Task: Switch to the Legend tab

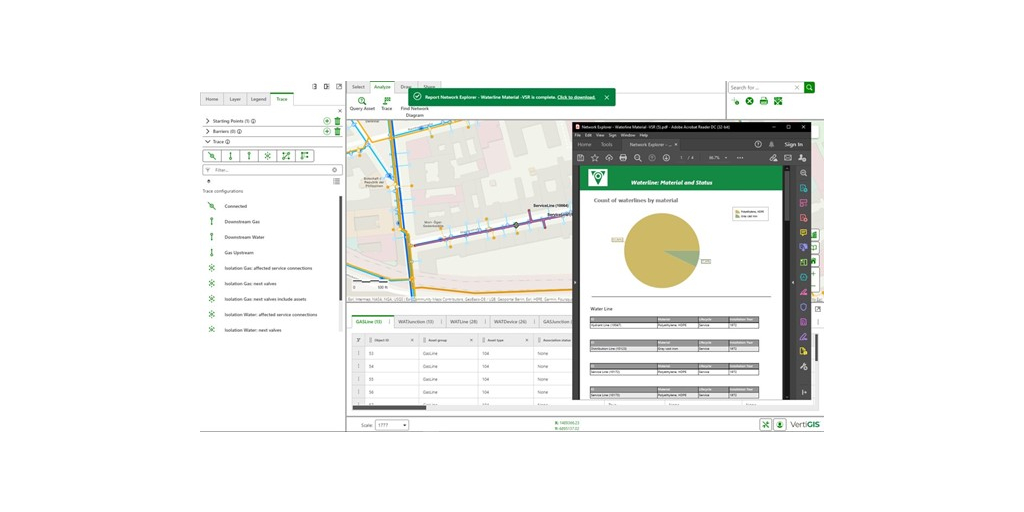Action: pyautogui.click(x=258, y=99)
